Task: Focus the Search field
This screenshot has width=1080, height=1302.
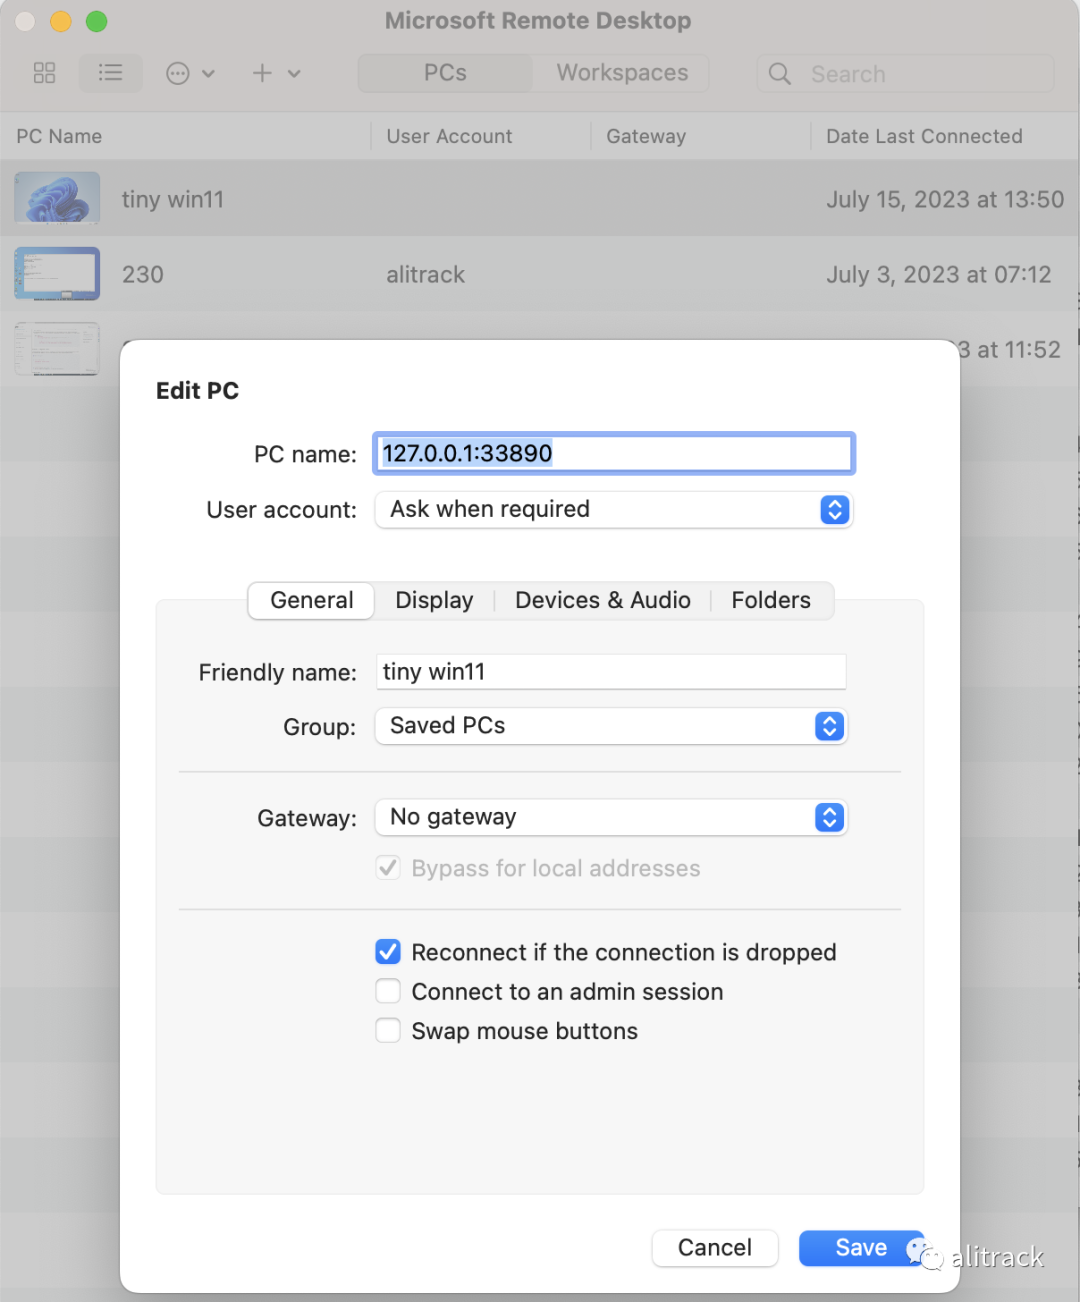Action: click(x=905, y=74)
